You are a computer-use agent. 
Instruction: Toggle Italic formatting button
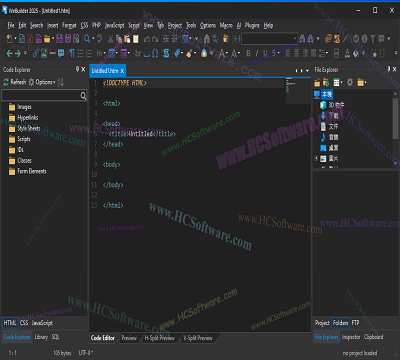pos(257,53)
